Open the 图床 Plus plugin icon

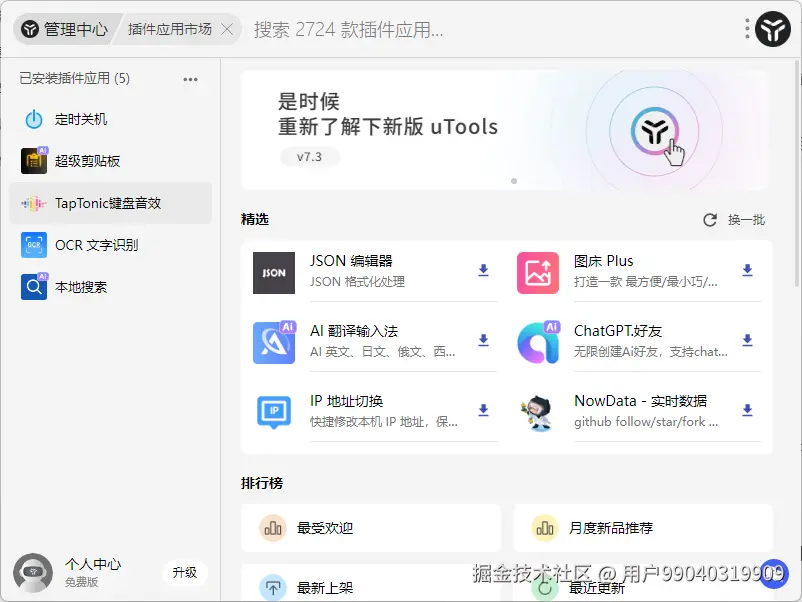538,273
